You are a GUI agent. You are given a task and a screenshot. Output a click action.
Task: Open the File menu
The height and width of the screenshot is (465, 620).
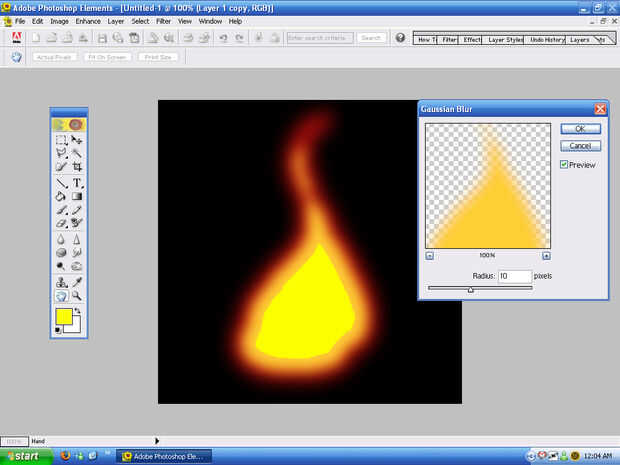coord(20,21)
